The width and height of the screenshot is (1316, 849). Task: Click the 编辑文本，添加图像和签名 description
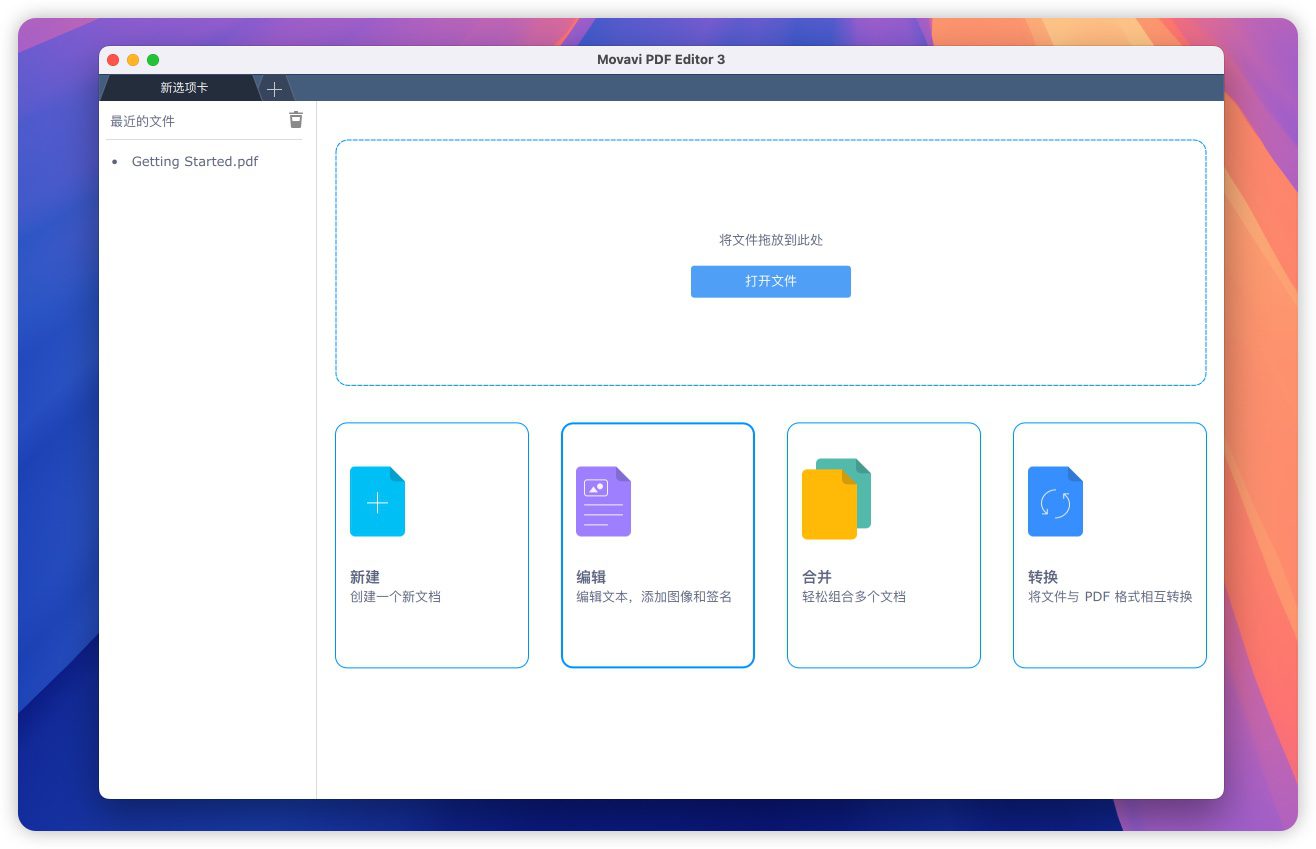[654, 597]
